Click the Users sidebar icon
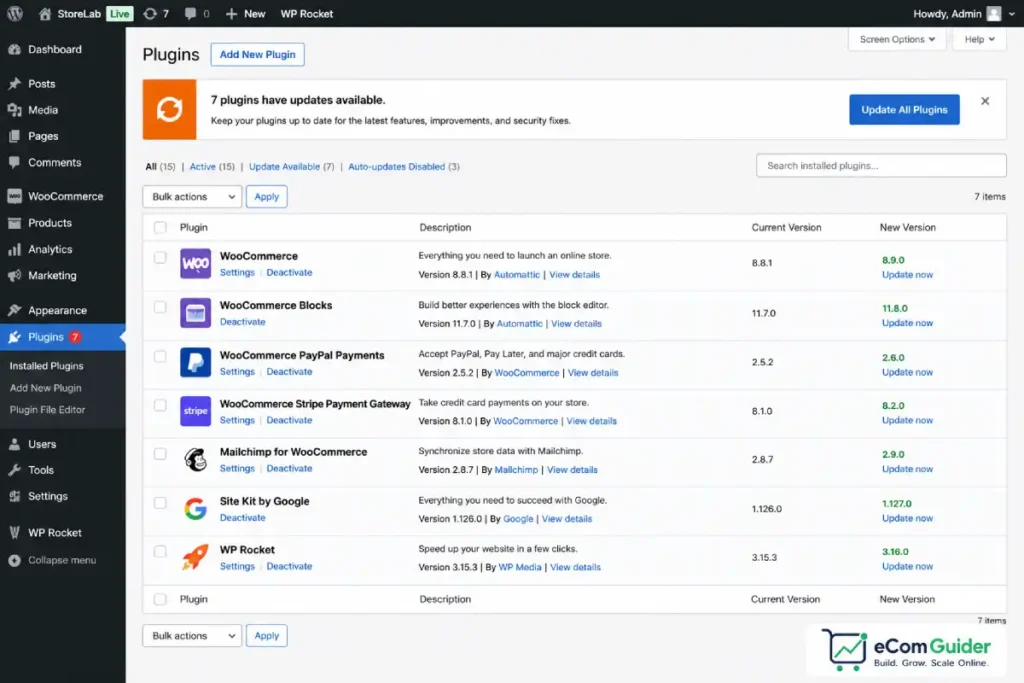Screen dimensions: 1024x683 pyautogui.click(x=14, y=444)
